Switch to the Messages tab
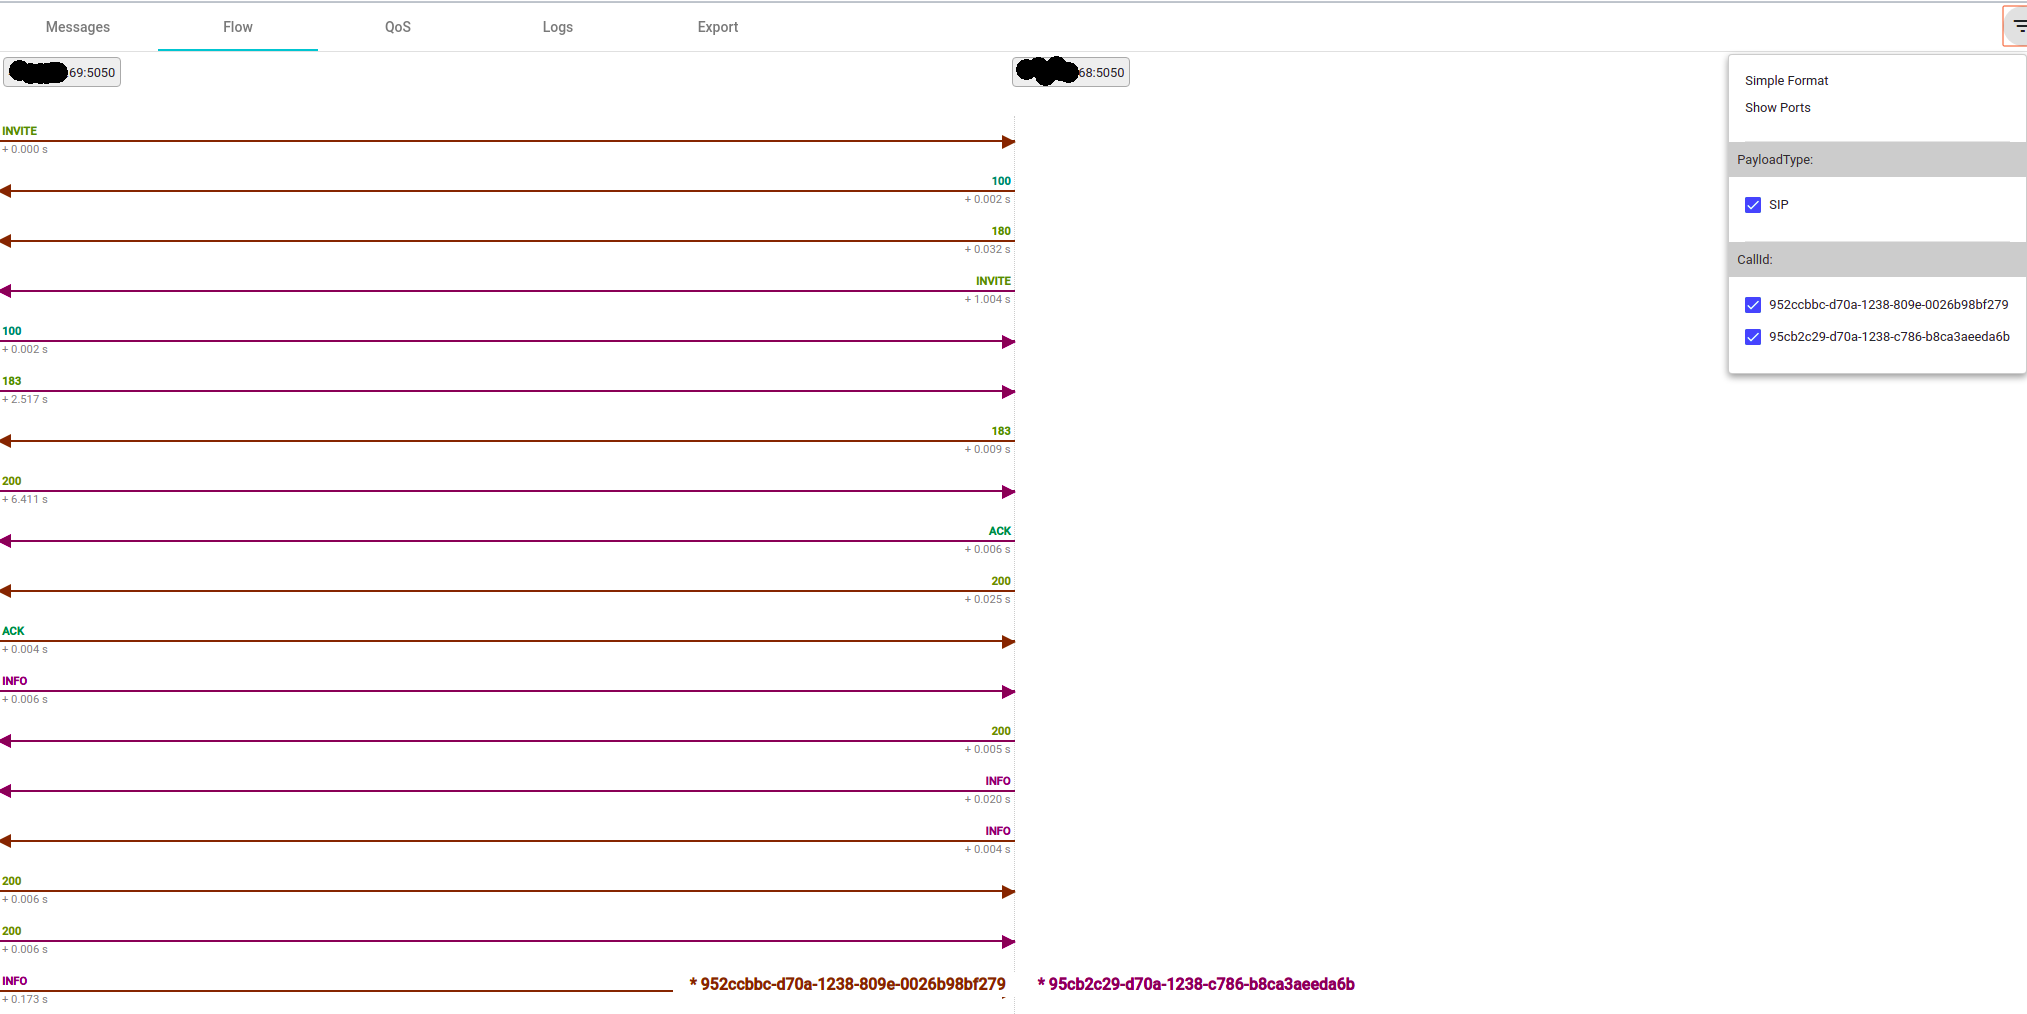This screenshot has height=1014, width=2027. click(x=77, y=27)
